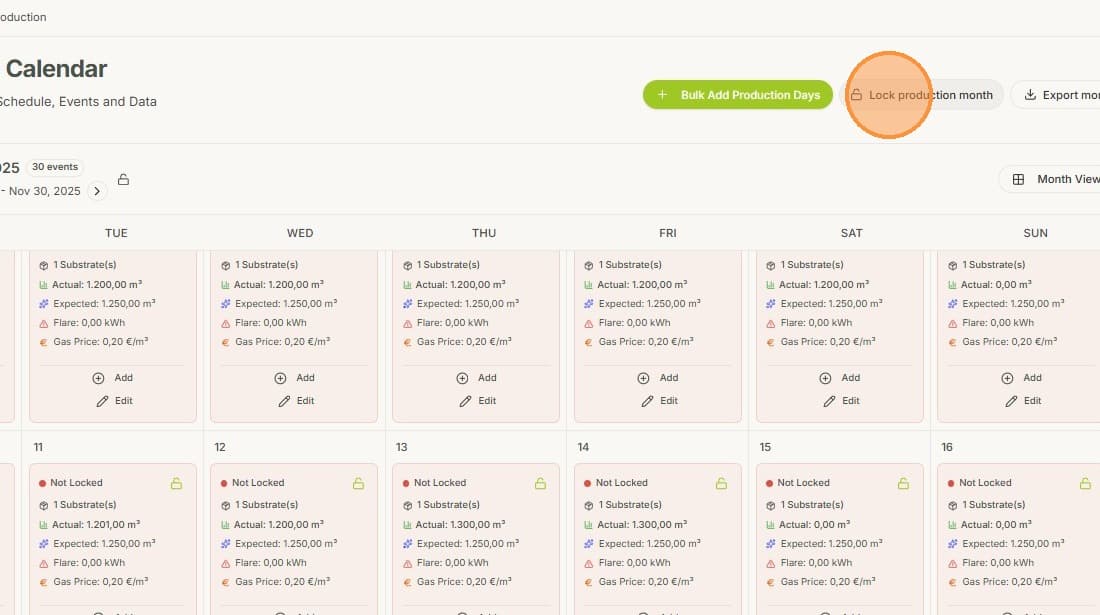Toggle the lock on day 14 card
This screenshot has height=615, width=1100.
tap(721, 483)
